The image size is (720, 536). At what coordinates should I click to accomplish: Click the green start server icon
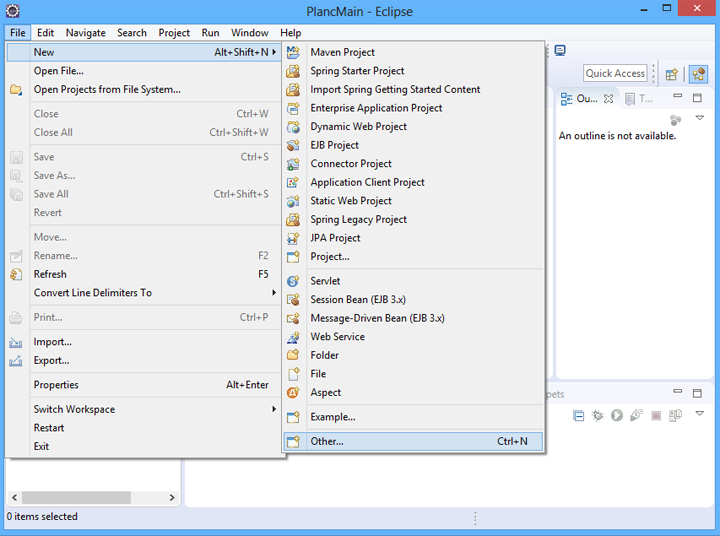pyautogui.click(x=617, y=415)
